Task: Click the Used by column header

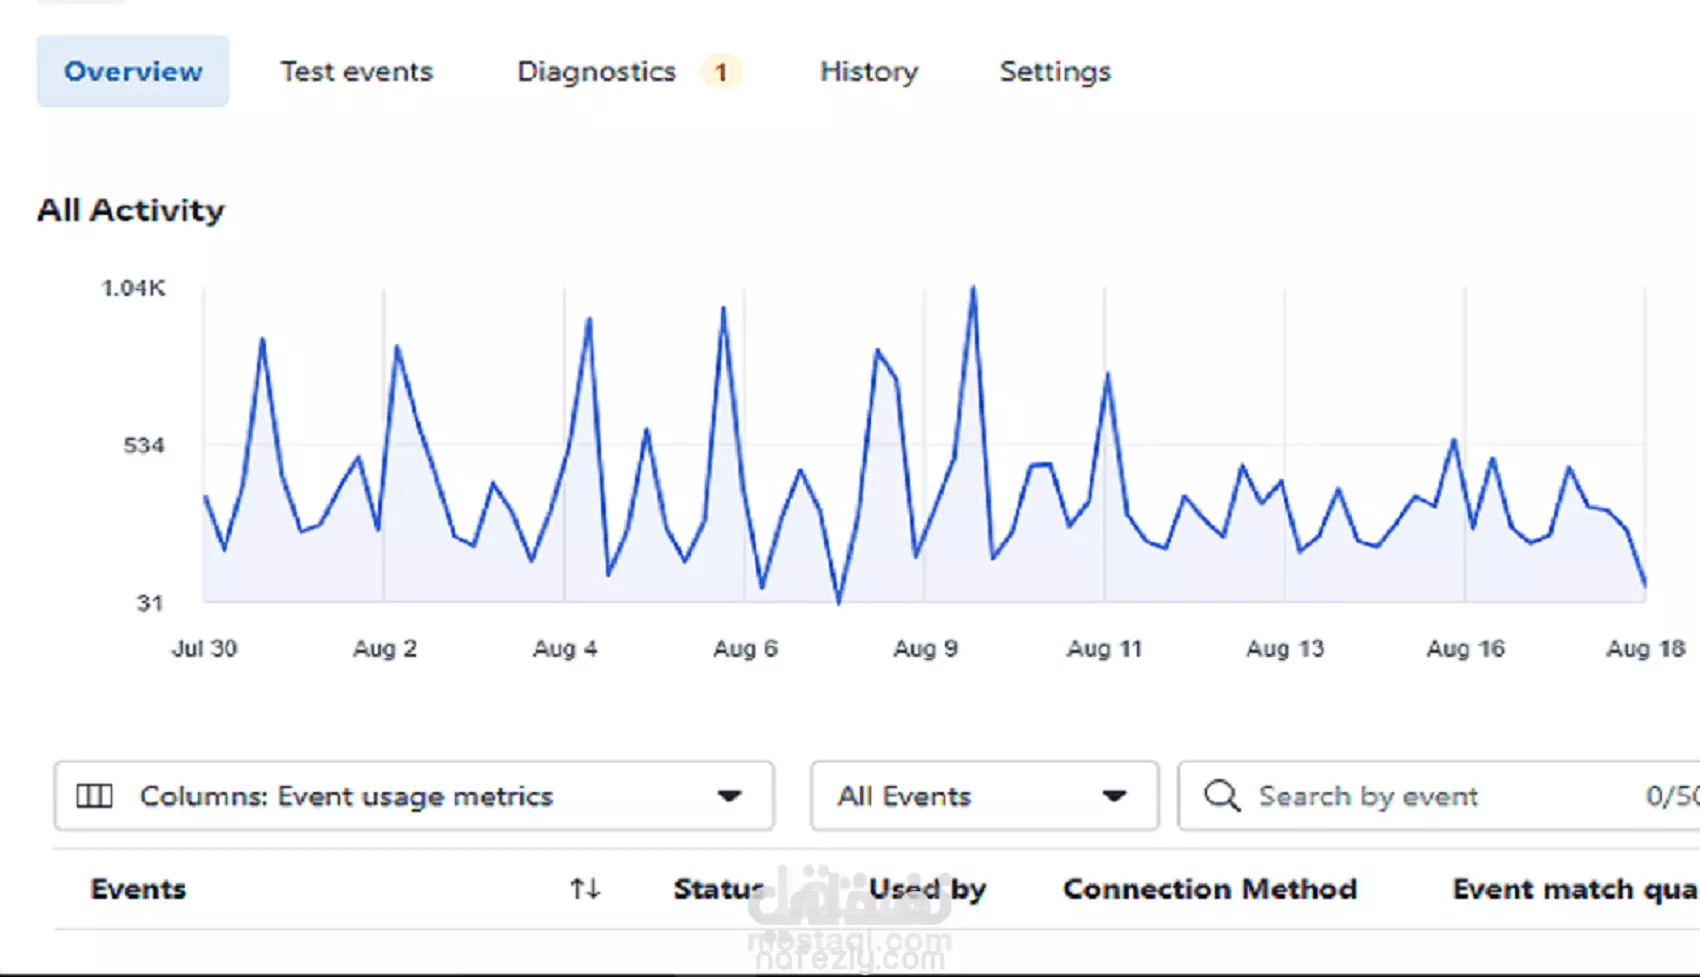Action: click(x=927, y=888)
